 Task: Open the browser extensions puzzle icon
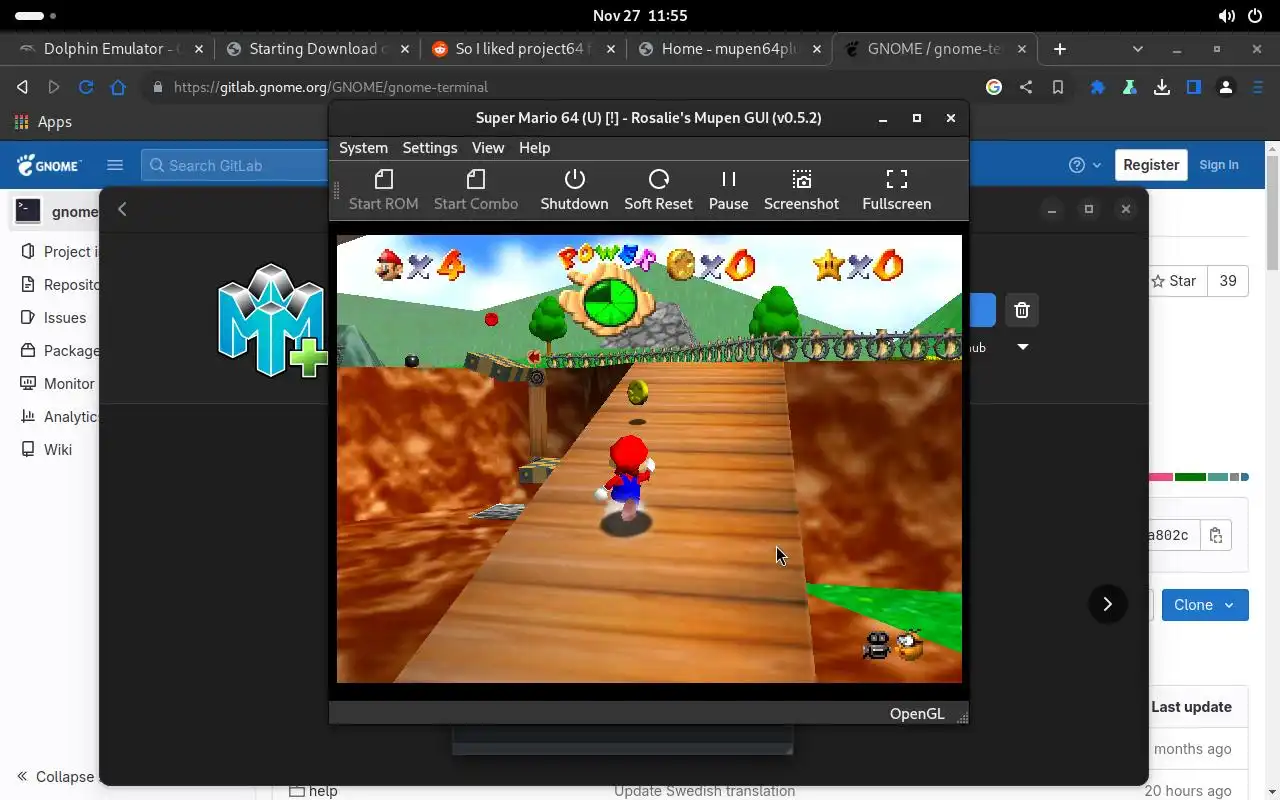coord(1098,87)
